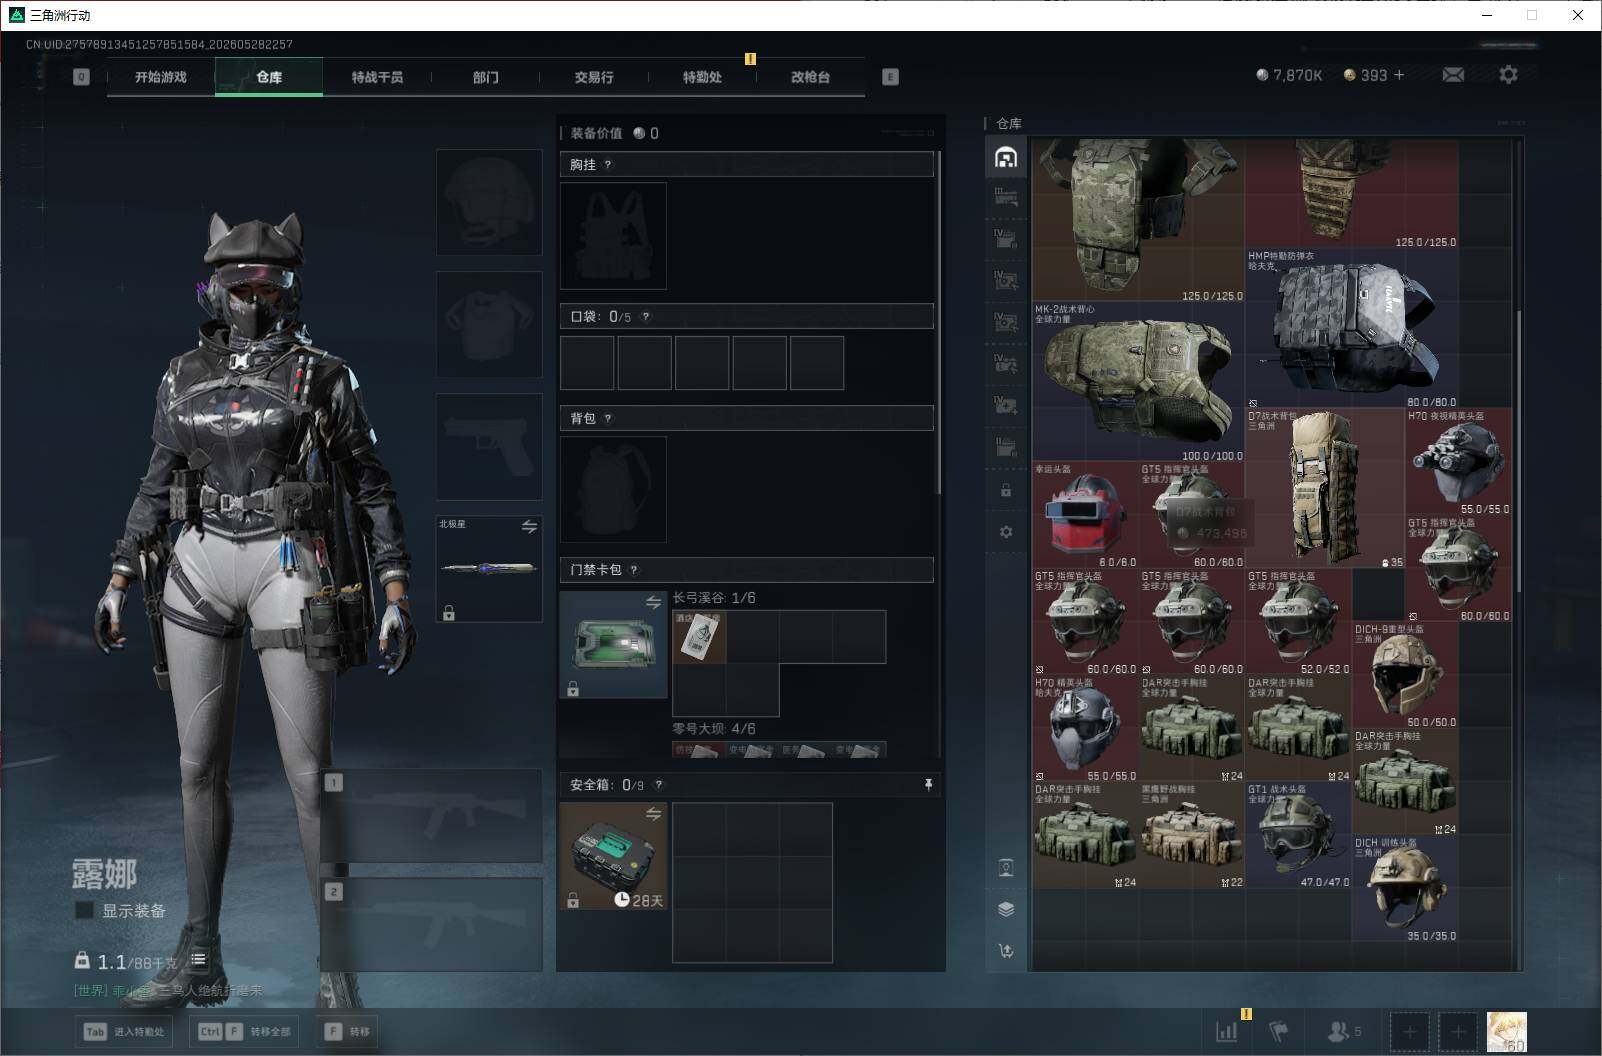Click the portrait card icon in warehouse sidebar

pos(1006,868)
